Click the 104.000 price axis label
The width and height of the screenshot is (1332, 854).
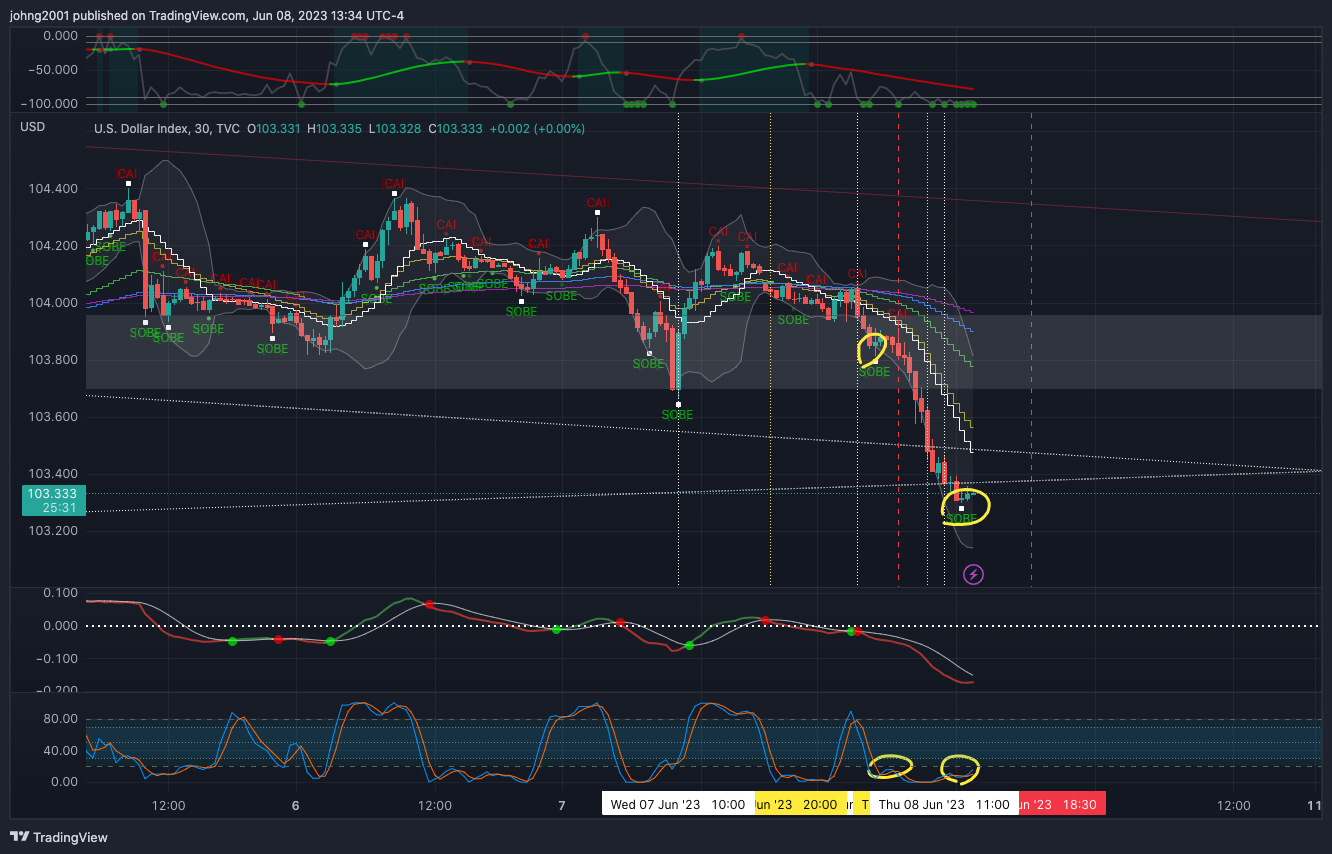(x=54, y=303)
